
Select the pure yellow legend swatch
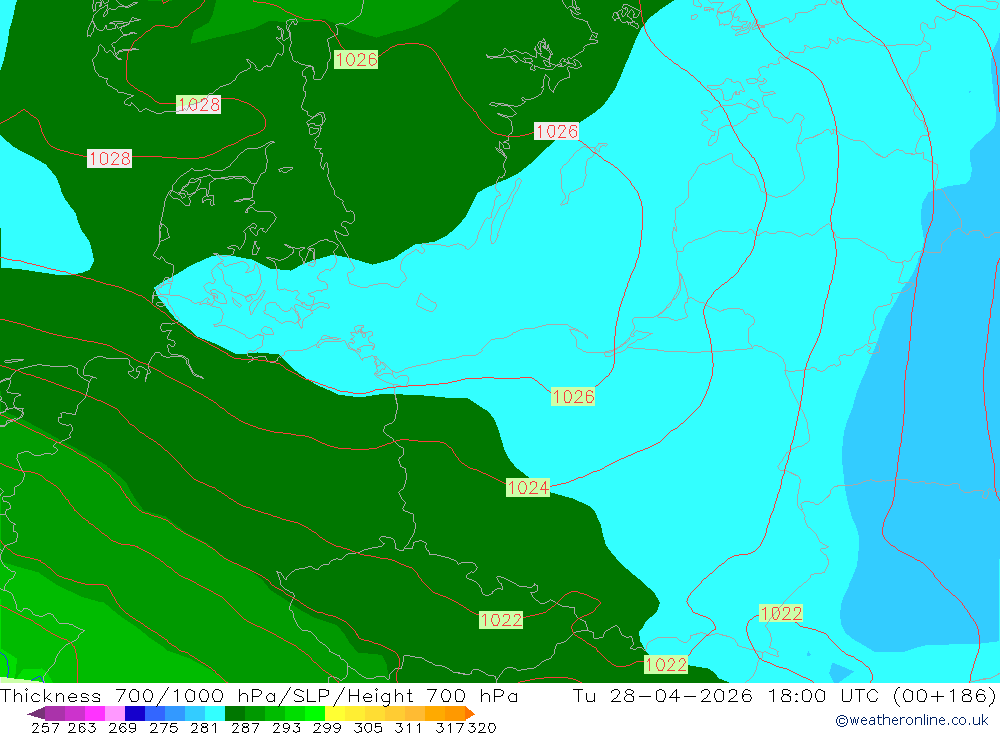pyautogui.click(x=334, y=713)
